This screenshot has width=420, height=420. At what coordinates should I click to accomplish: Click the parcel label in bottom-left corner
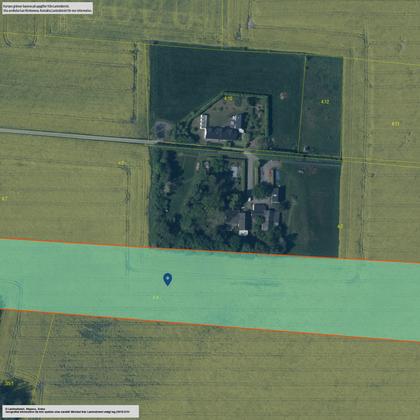coord(9,383)
